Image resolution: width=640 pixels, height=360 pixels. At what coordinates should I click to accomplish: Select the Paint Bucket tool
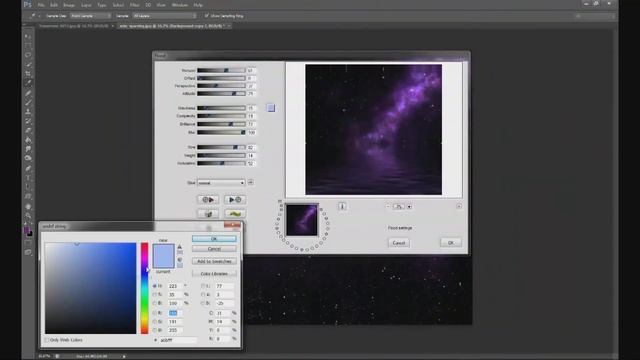pyautogui.click(x=28, y=140)
